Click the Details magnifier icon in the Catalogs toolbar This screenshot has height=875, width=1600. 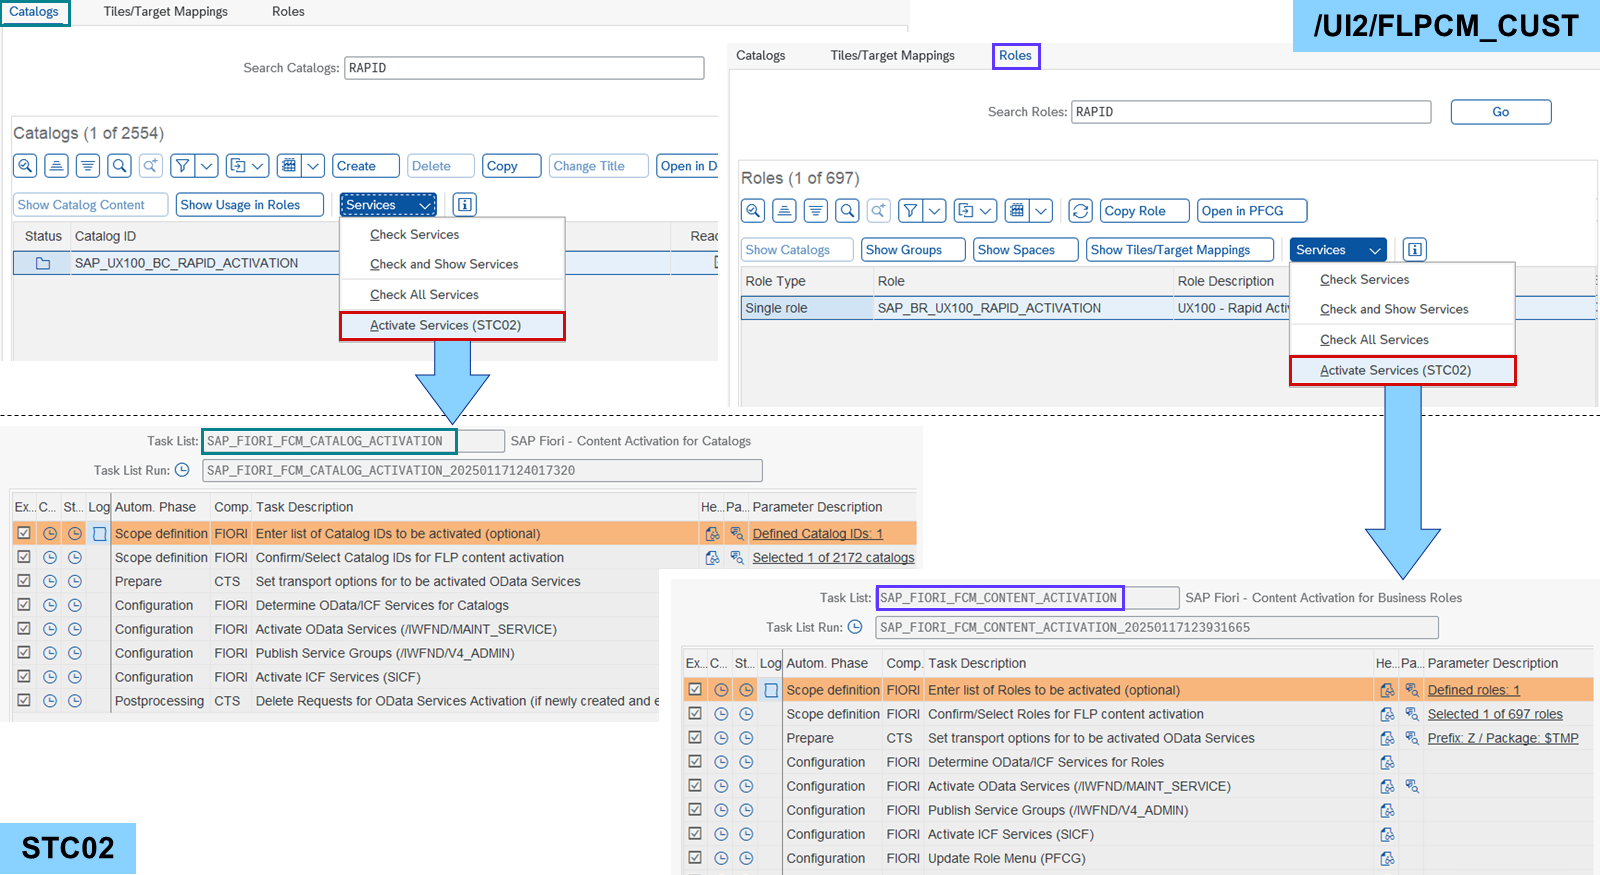point(26,166)
